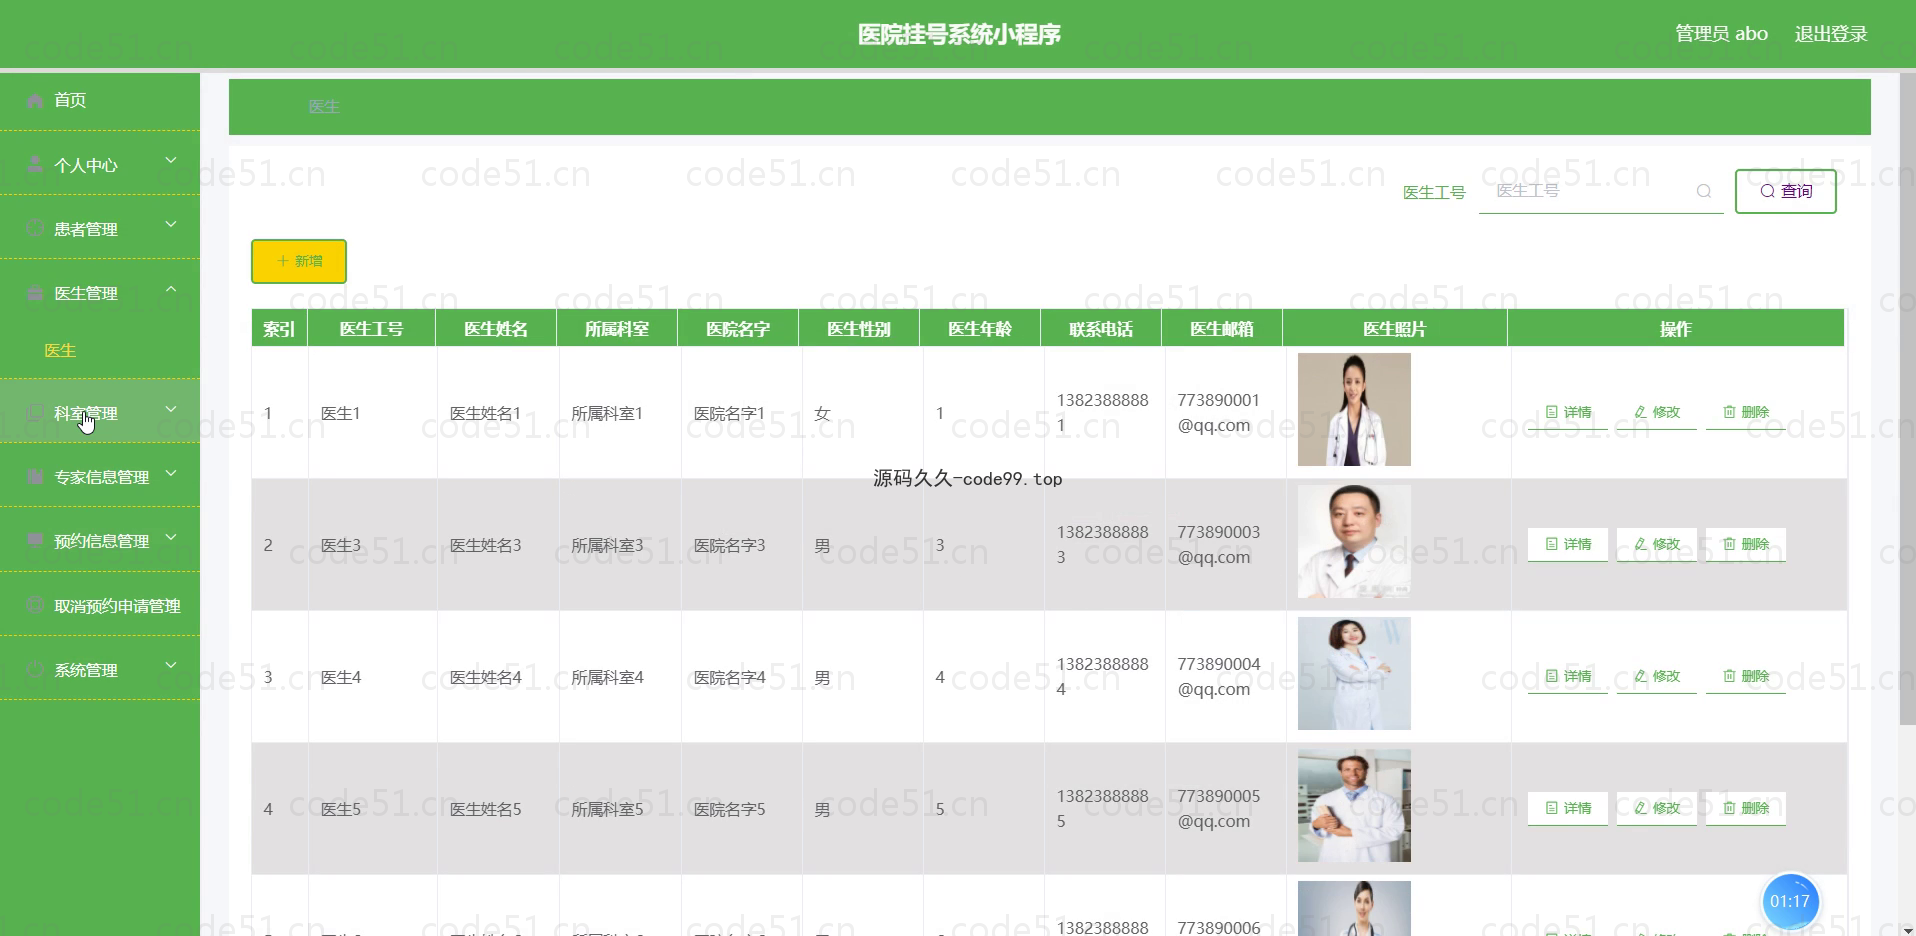
Task: Click 删除 for 医生3 row
Action: tap(1746, 544)
